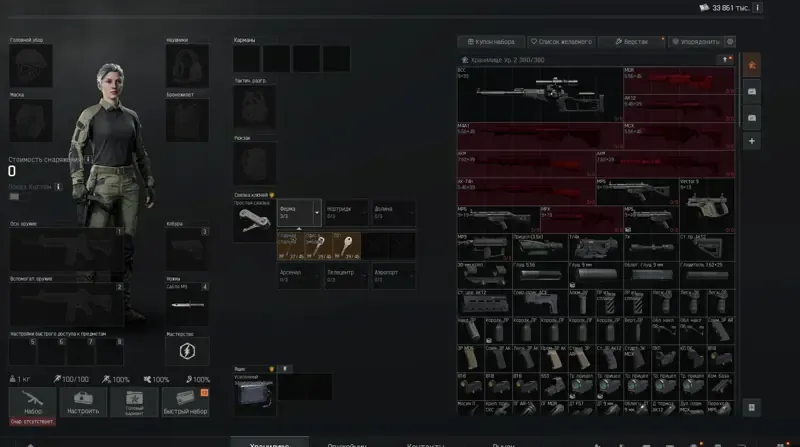Viewport: 800px width, 447px height.
Task: Select the MP9 item in the stash
Action: (485, 247)
